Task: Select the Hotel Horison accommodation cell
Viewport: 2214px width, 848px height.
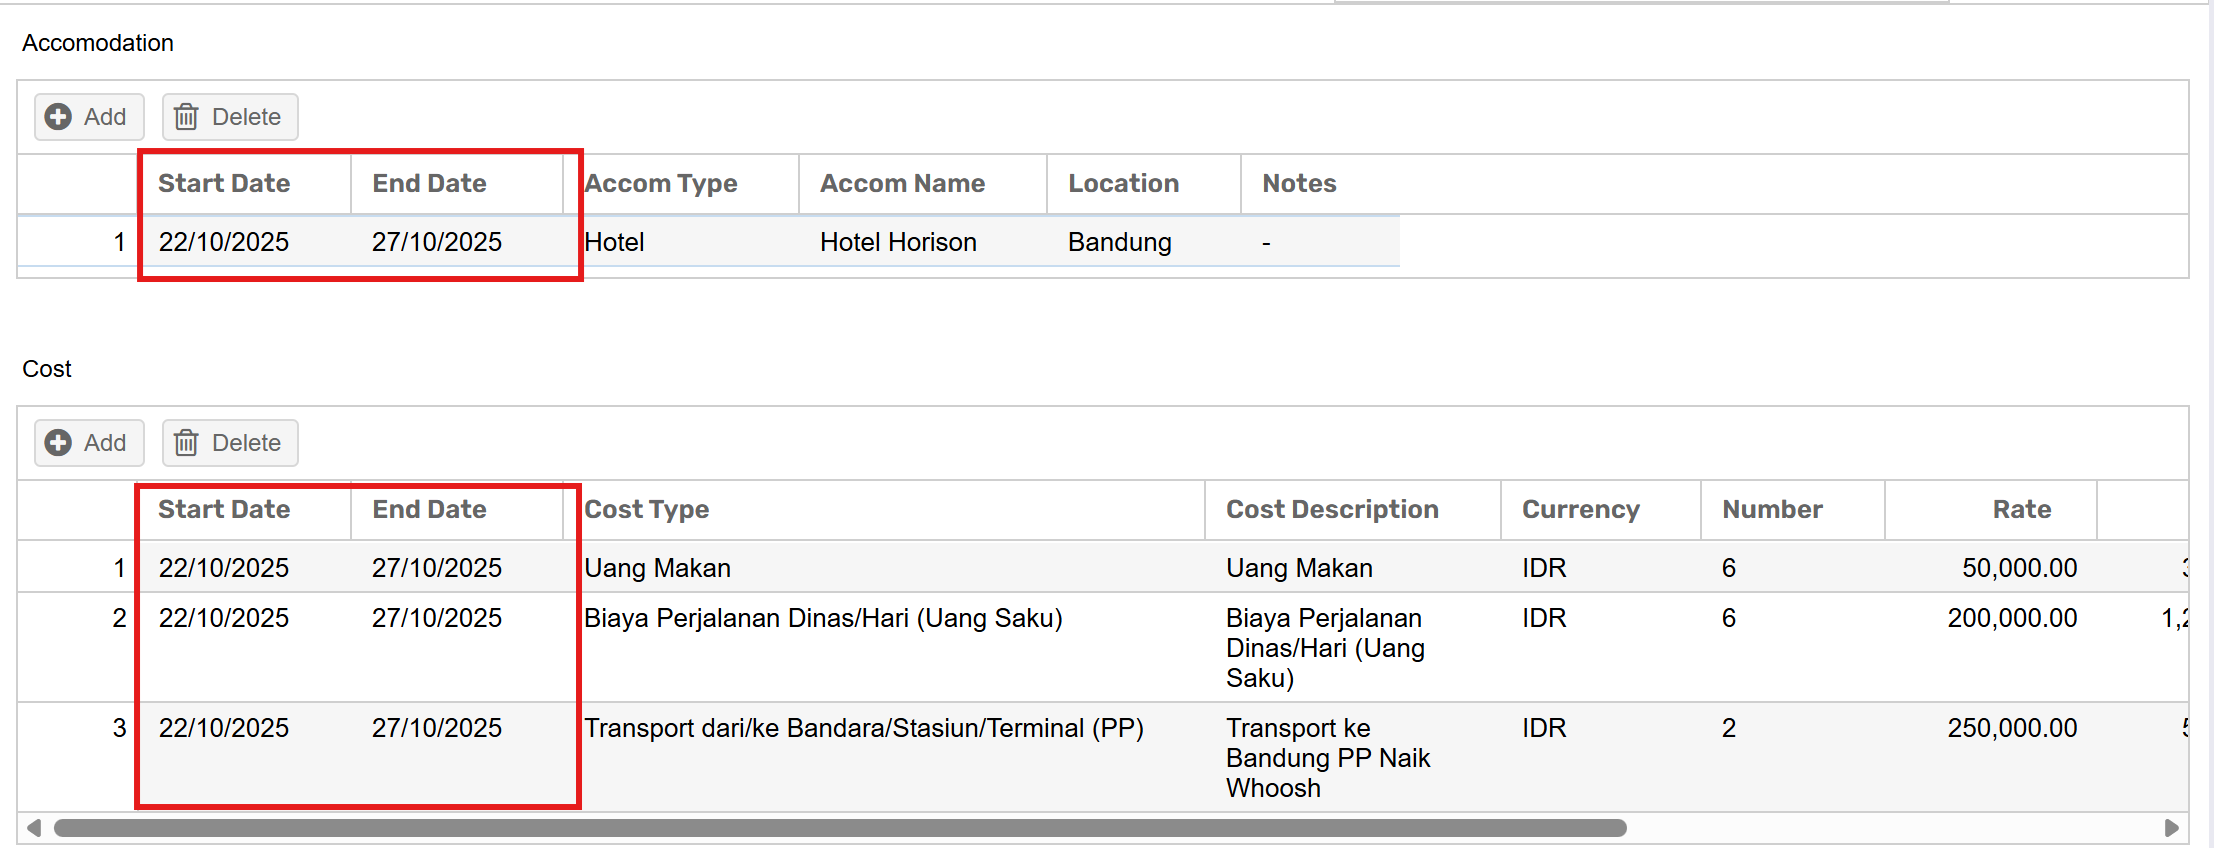Action: coord(898,242)
